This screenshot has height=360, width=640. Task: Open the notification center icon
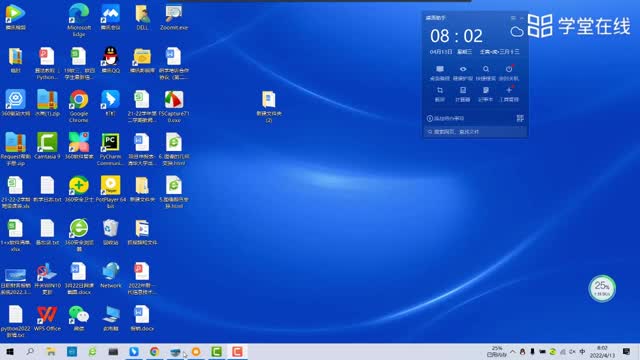point(626,351)
